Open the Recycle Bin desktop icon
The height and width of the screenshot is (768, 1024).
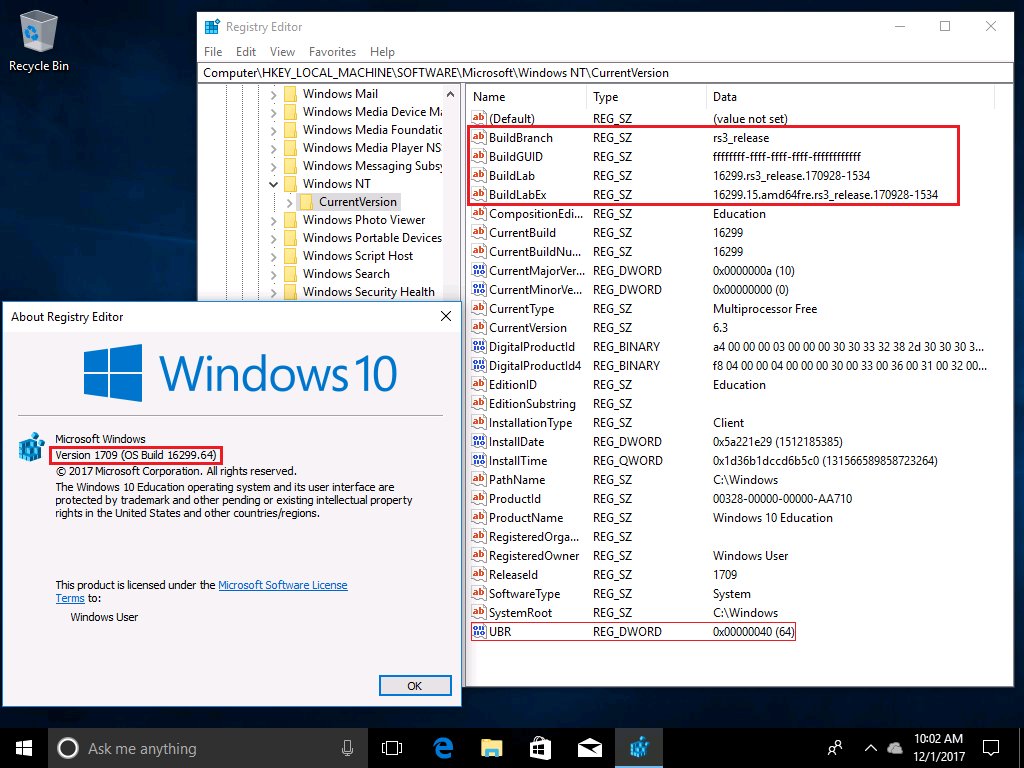[39, 41]
